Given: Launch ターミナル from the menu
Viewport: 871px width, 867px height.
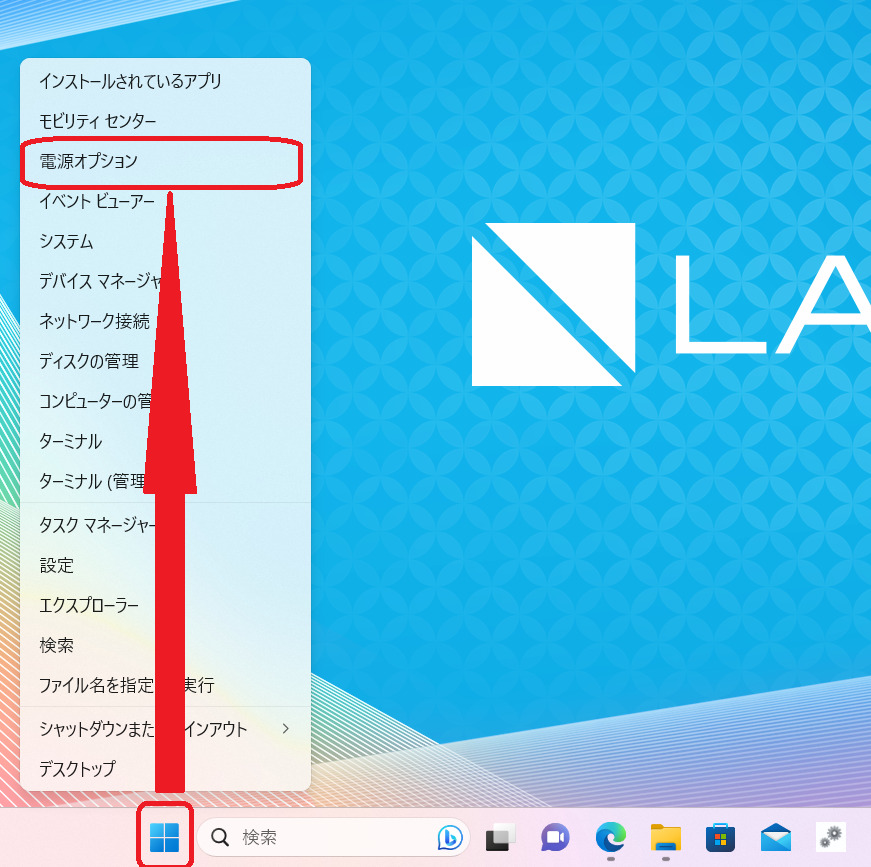Looking at the screenshot, I should (x=166, y=441).
